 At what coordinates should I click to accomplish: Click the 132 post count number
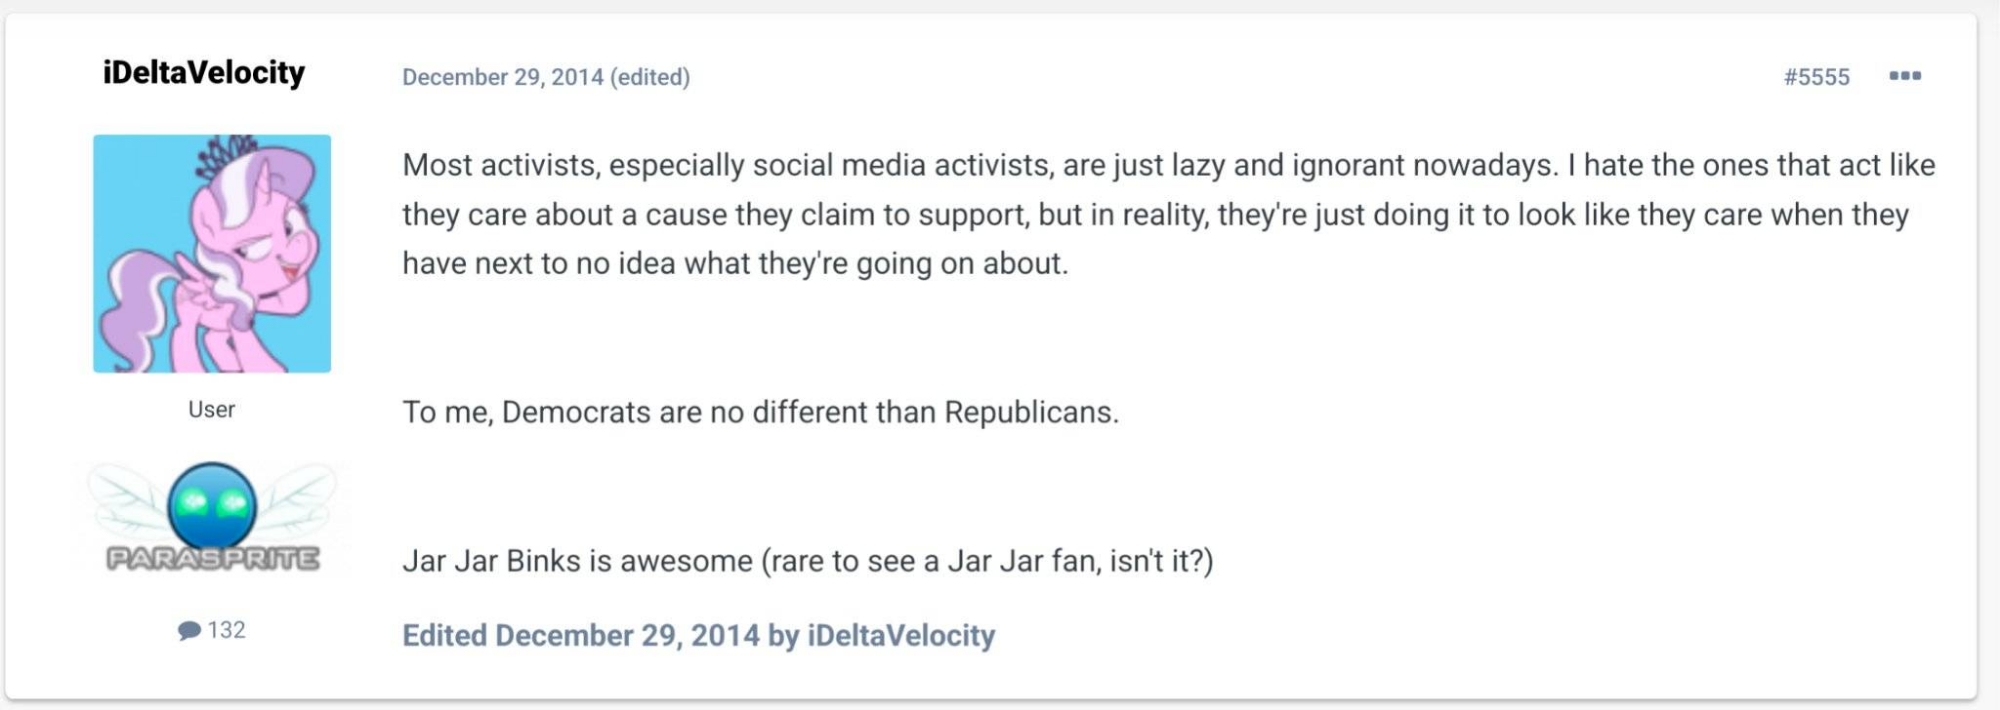click(227, 630)
